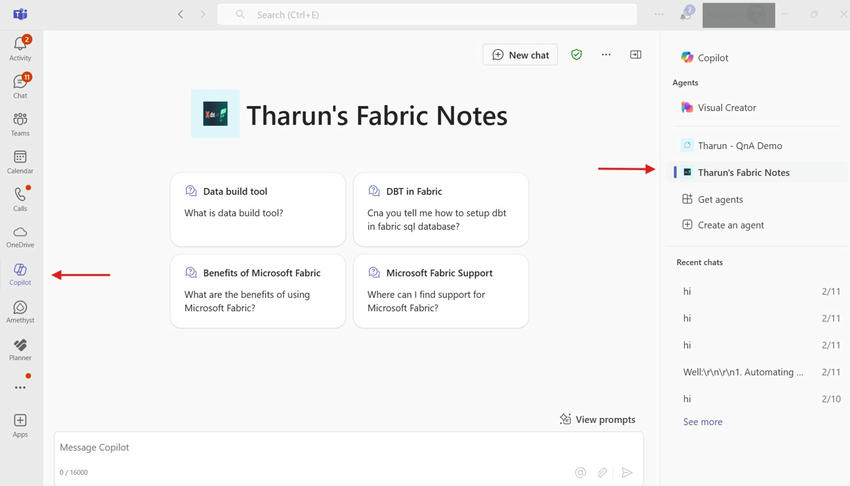Select the DBT in Fabric prompt card

click(x=441, y=210)
